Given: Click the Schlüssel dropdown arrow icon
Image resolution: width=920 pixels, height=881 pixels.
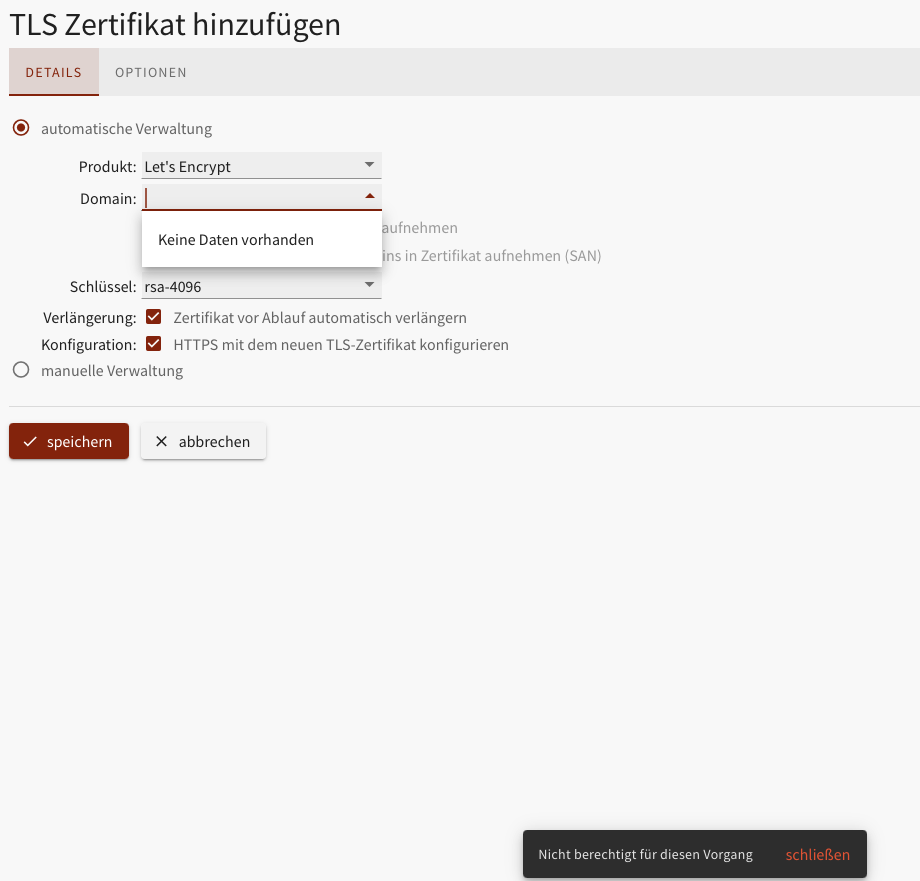Looking at the screenshot, I should pyautogui.click(x=369, y=286).
